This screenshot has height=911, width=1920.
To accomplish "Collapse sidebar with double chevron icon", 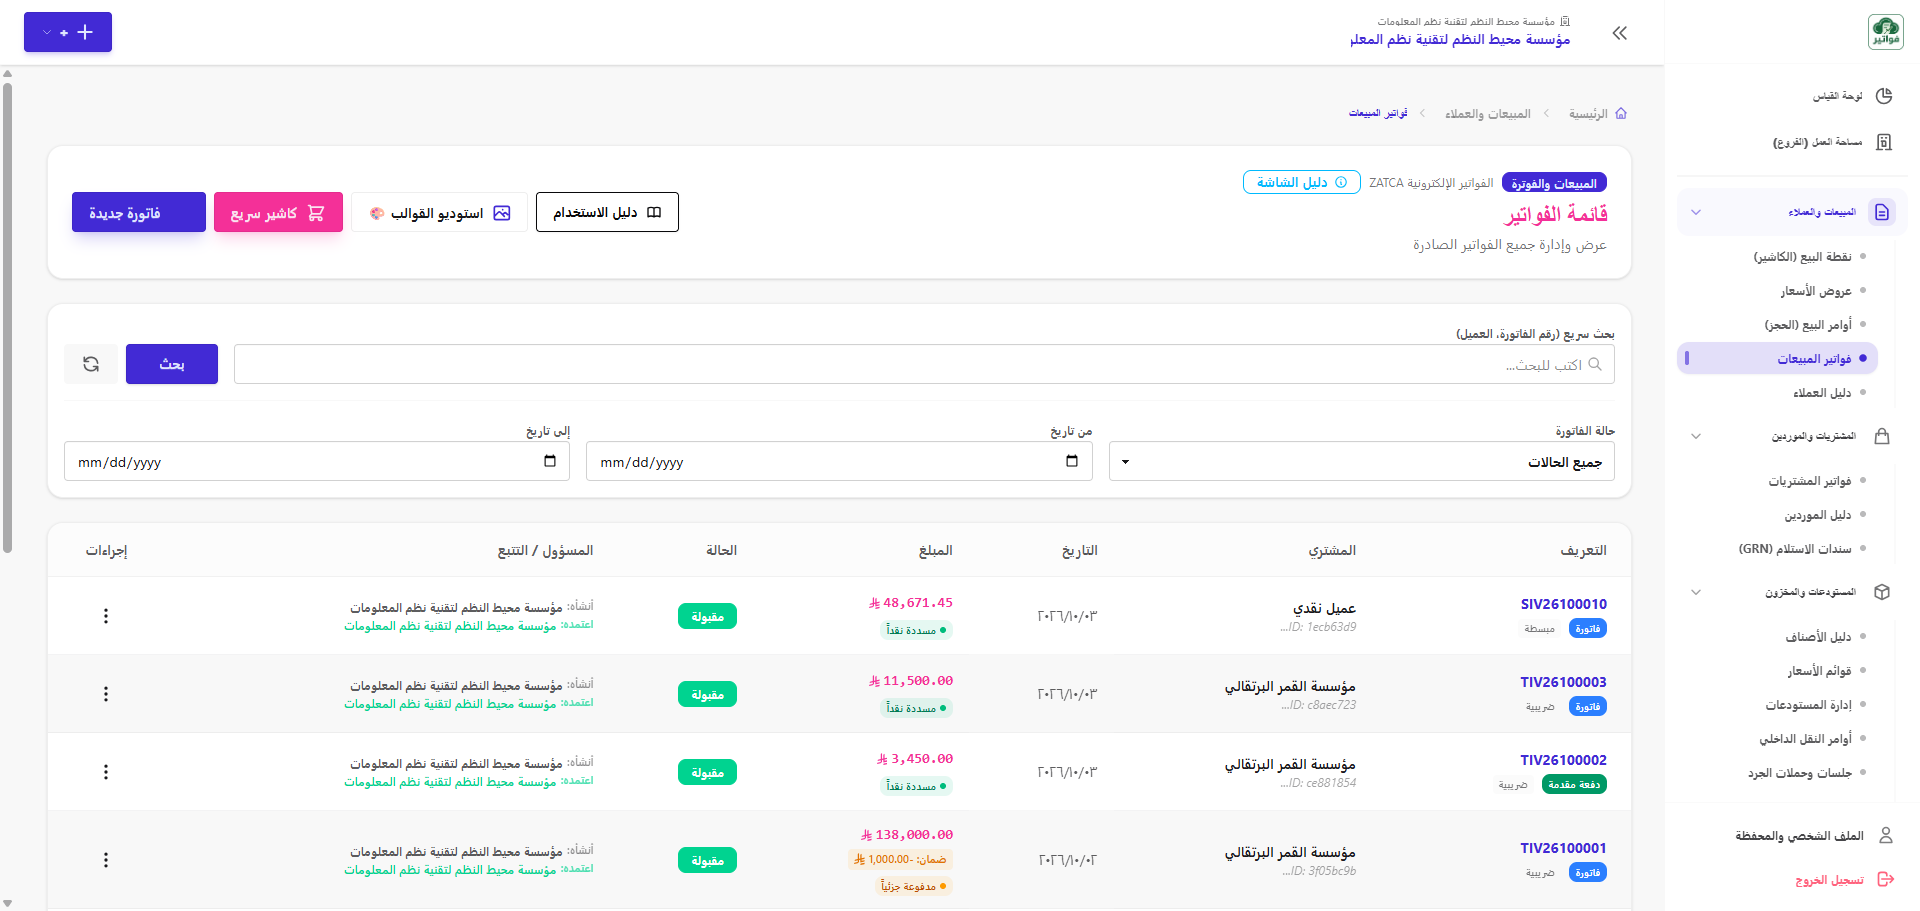I will coord(1620,33).
